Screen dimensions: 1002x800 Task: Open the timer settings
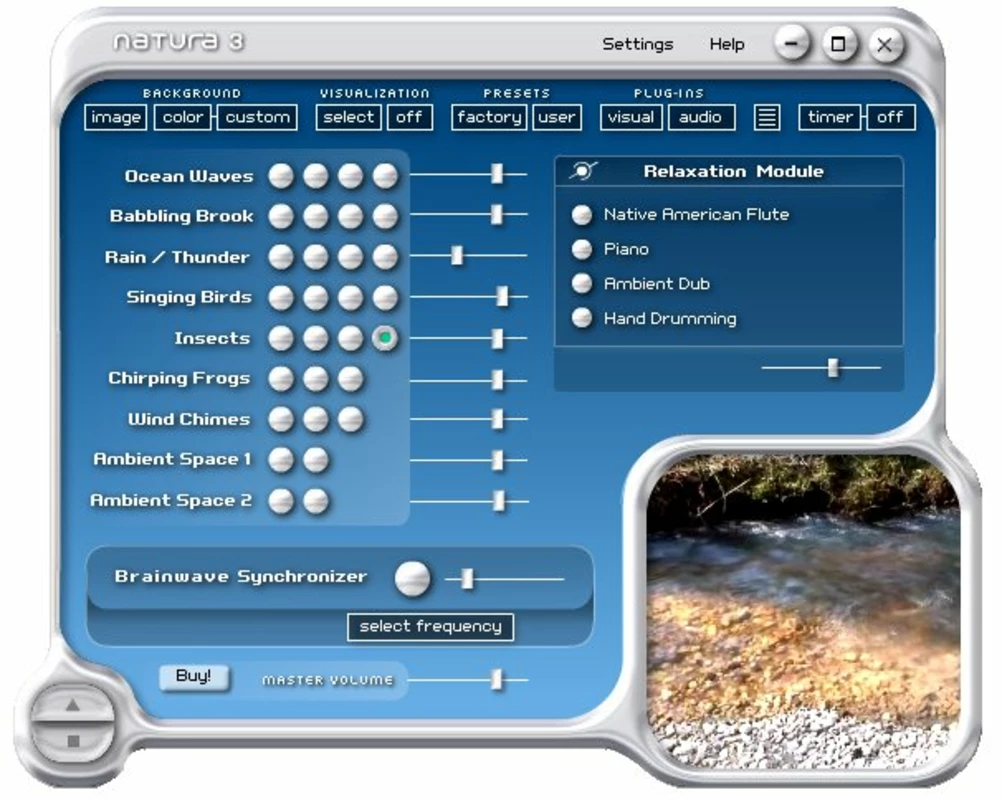[829, 118]
